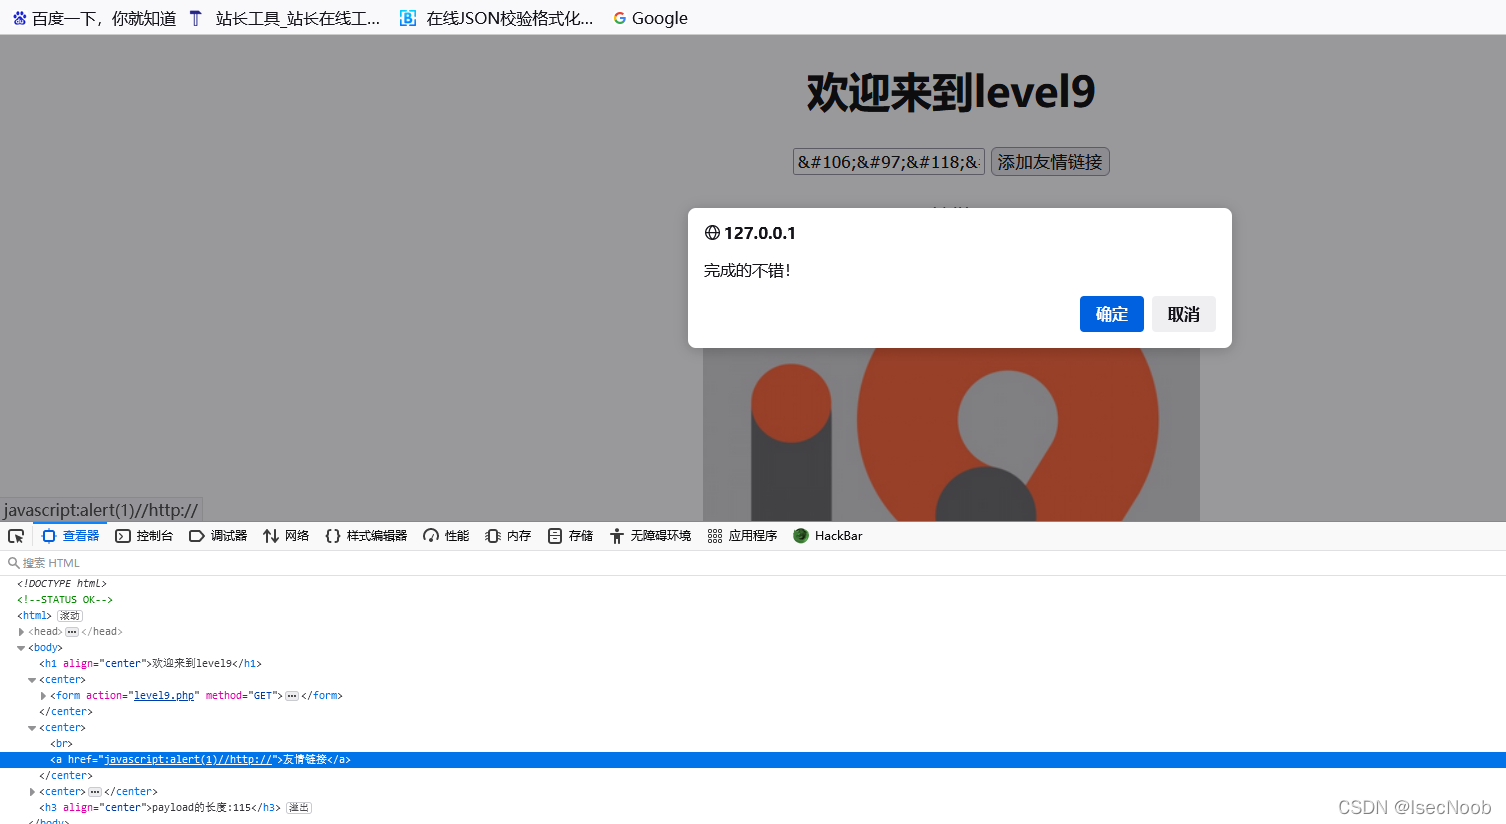This screenshot has height=824, width=1506.
Task: Toggle the 溢出 overflow badge on the h3 node
Action: tap(297, 807)
